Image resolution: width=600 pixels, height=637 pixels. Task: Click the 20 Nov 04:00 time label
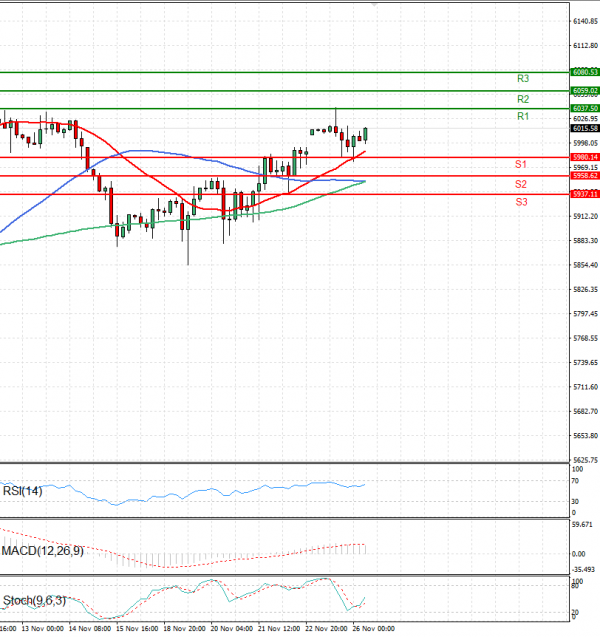pos(232,629)
